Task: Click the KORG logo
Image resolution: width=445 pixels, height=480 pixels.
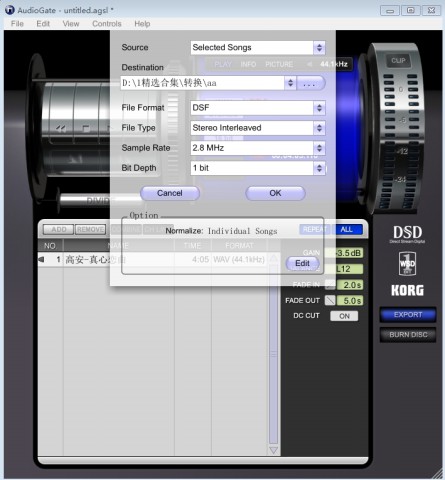Action: (407, 290)
